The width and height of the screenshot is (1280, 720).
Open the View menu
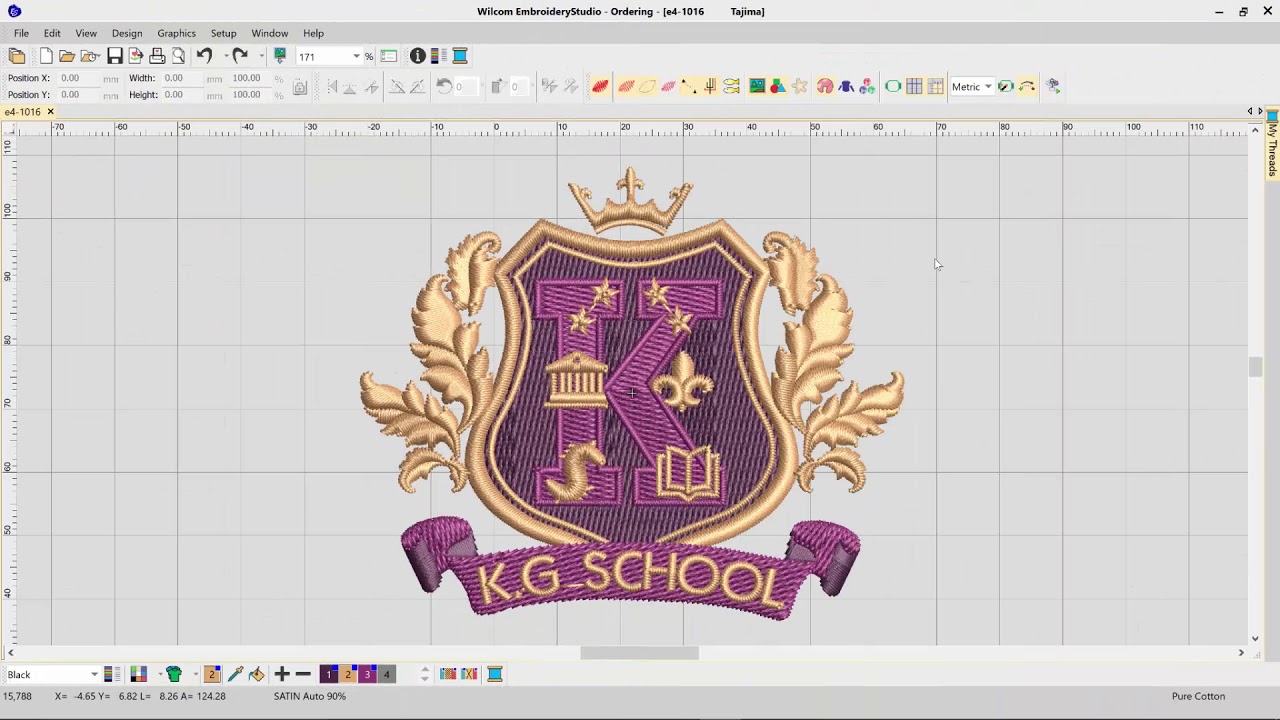click(x=86, y=33)
